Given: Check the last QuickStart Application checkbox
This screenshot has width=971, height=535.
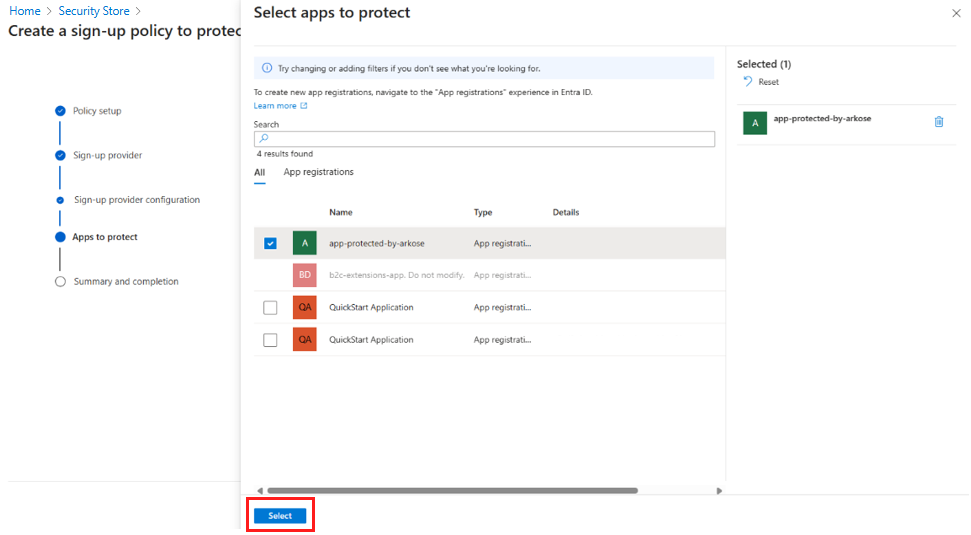Looking at the screenshot, I should tap(270, 340).
